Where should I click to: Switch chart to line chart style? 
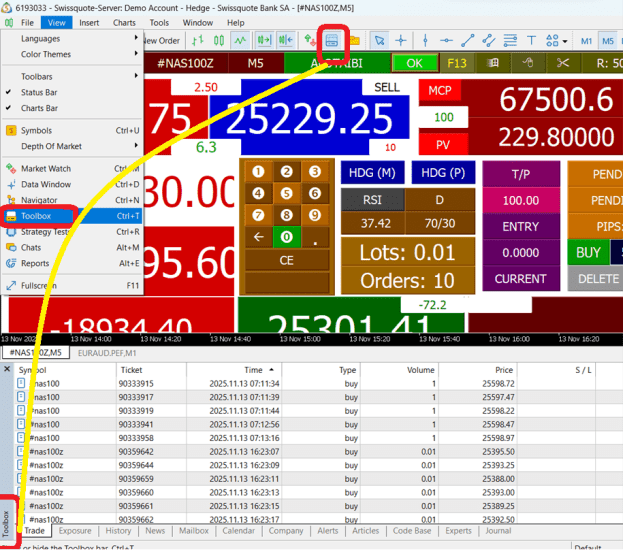coord(240,40)
